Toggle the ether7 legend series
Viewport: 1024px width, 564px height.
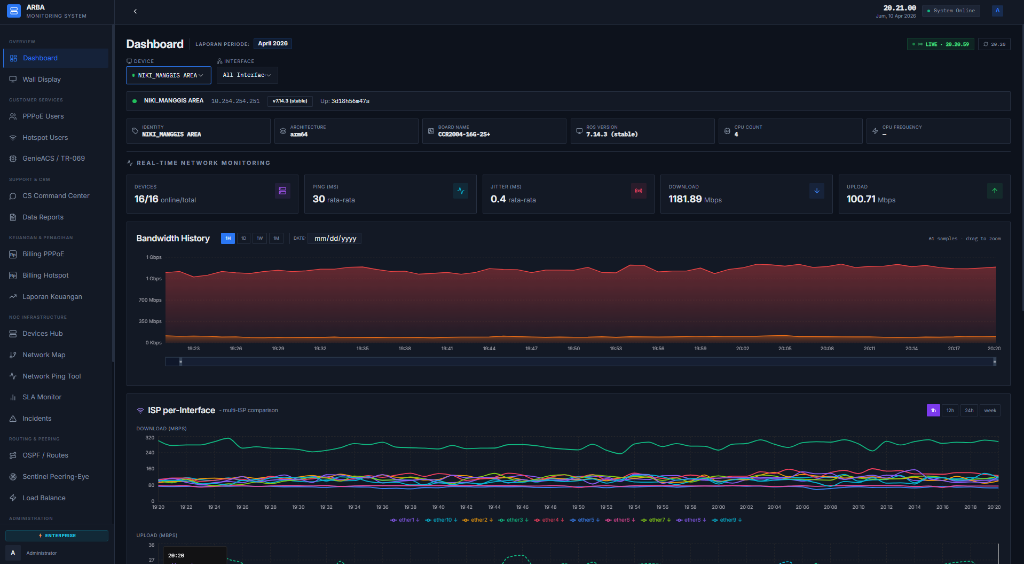(x=656, y=520)
